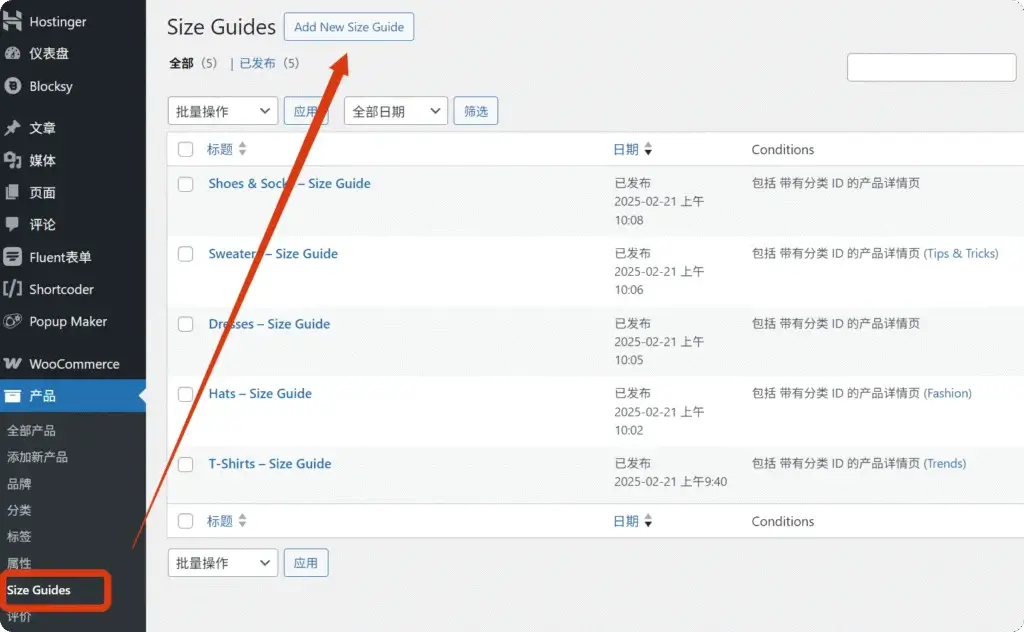1024x632 pixels.
Task: Go to 全部产品 in the sidebar submenu
Action: 31,430
